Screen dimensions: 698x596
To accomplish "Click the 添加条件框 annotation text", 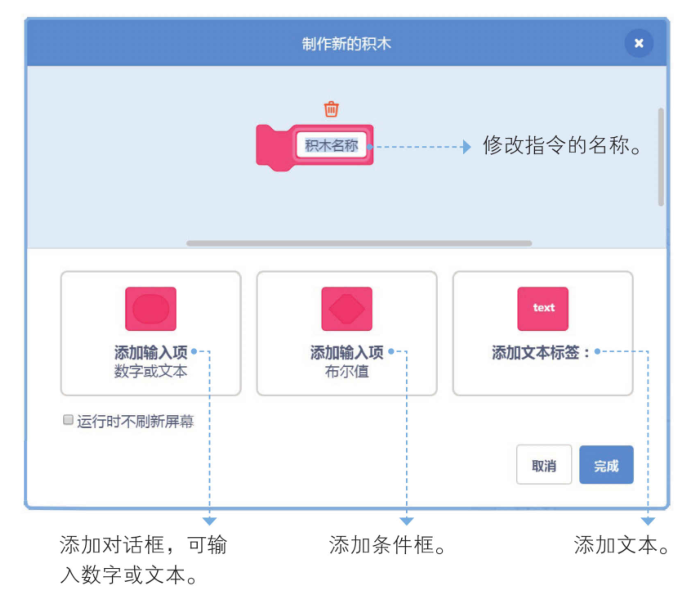I will [387, 546].
